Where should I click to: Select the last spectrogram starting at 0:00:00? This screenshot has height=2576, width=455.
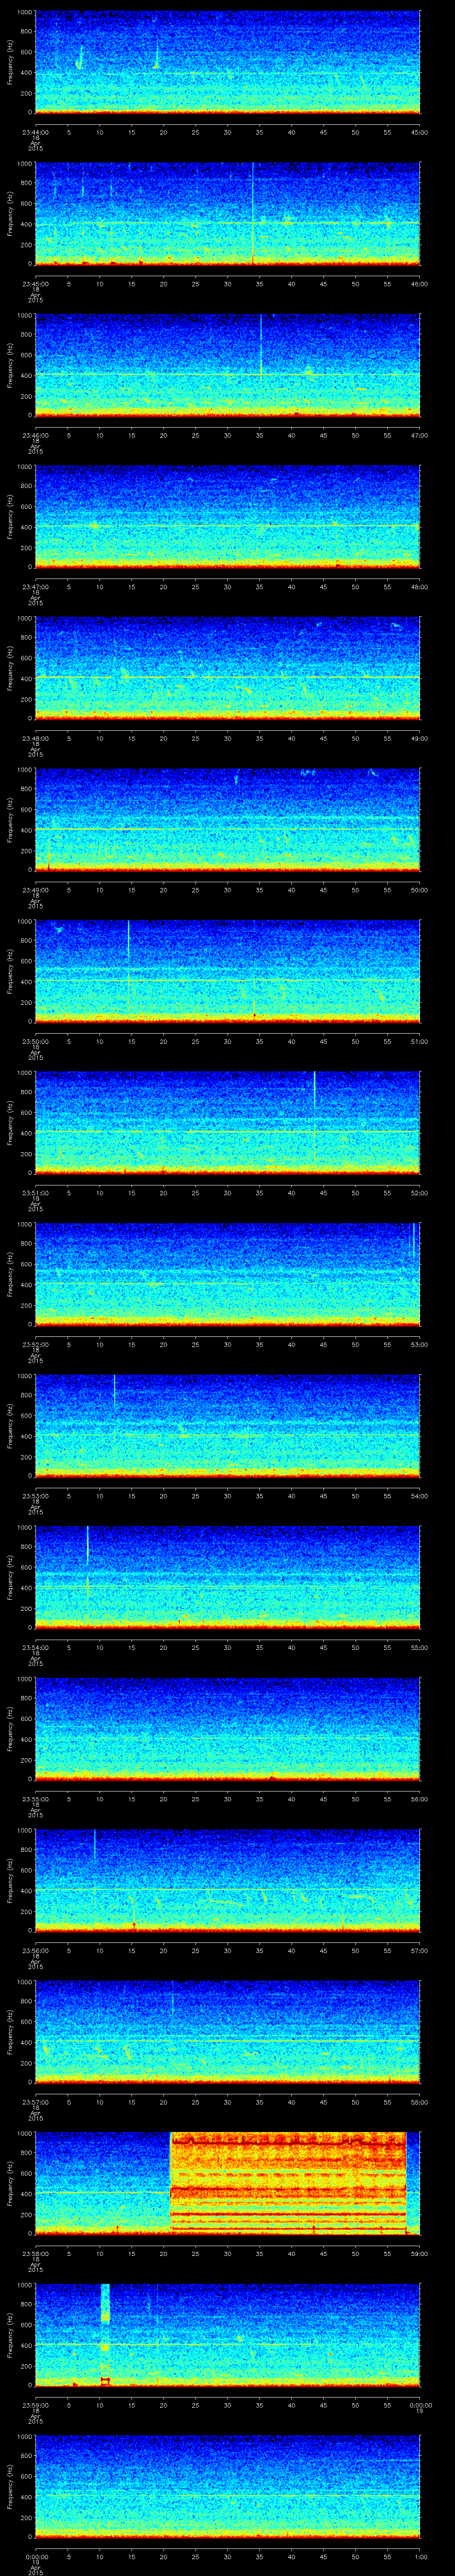[x=227, y=2486]
